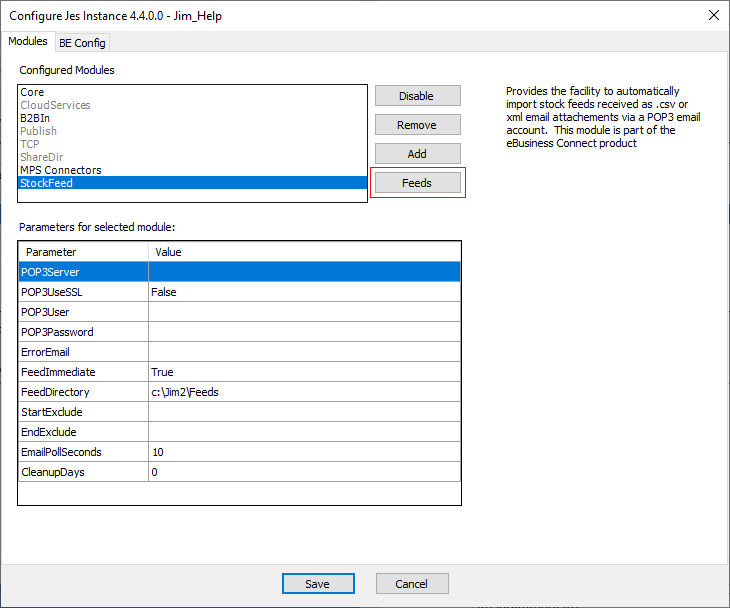Select the Modules tab
The width and height of the screenshot is (730, 608).
pos(28,42)
